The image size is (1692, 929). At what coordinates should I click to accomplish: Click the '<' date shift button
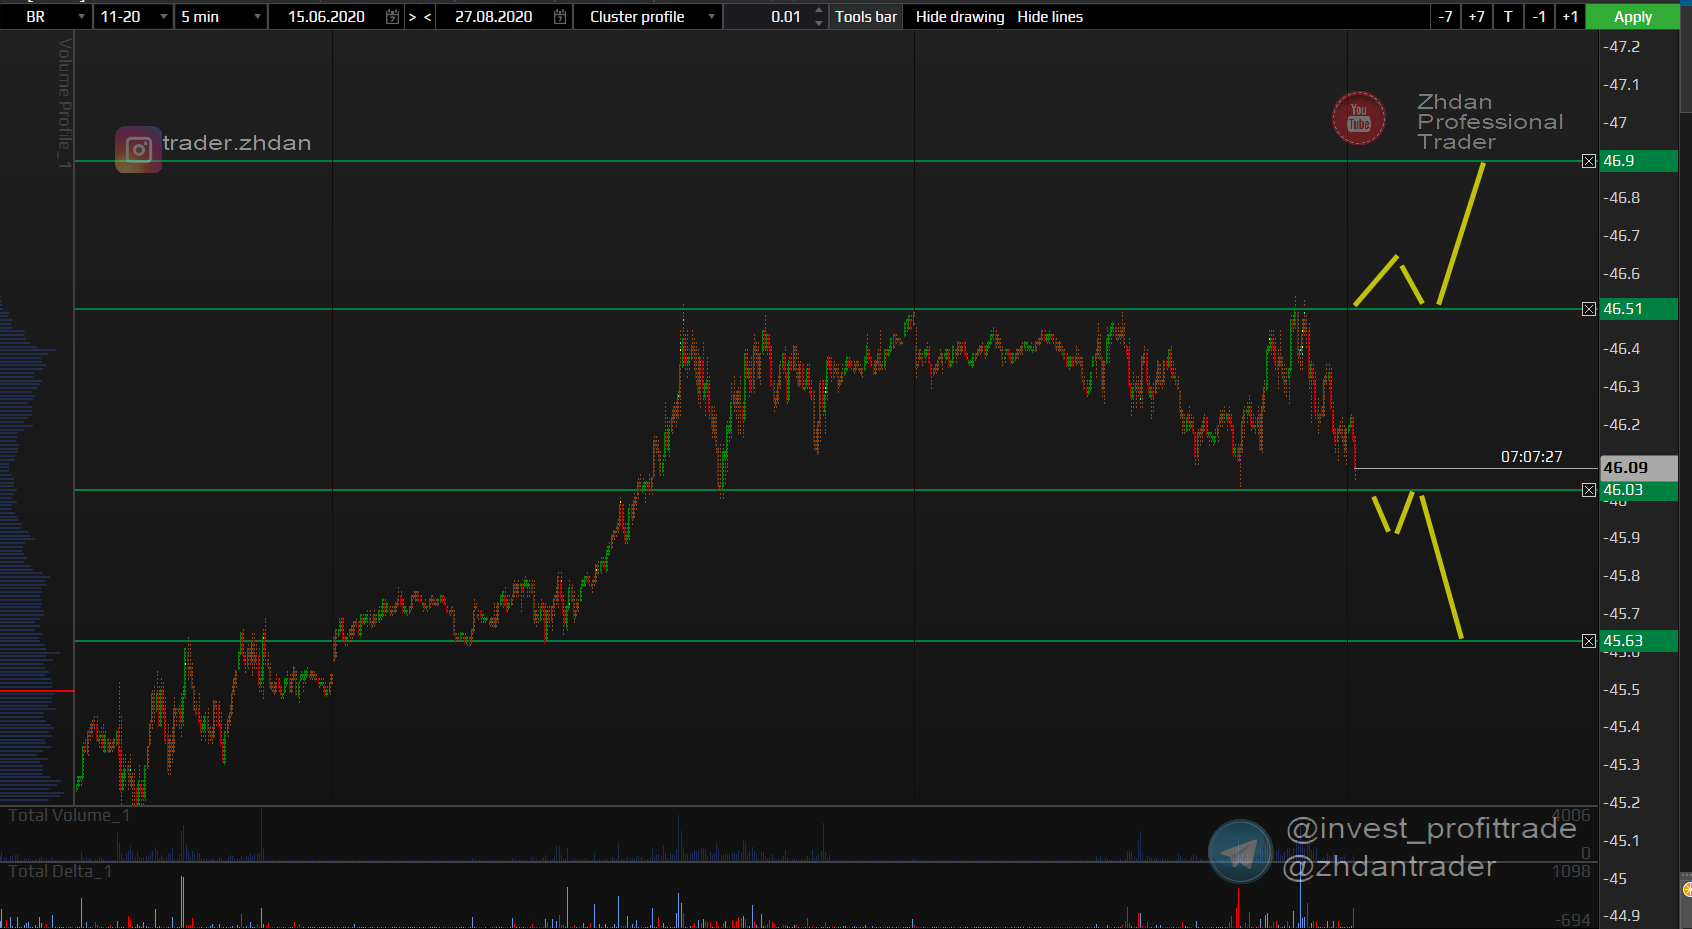tap(428, 17)
